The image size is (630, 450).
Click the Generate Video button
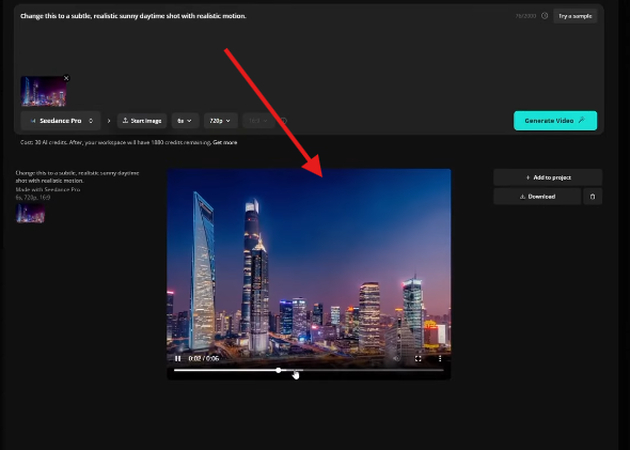pos(555,121)
